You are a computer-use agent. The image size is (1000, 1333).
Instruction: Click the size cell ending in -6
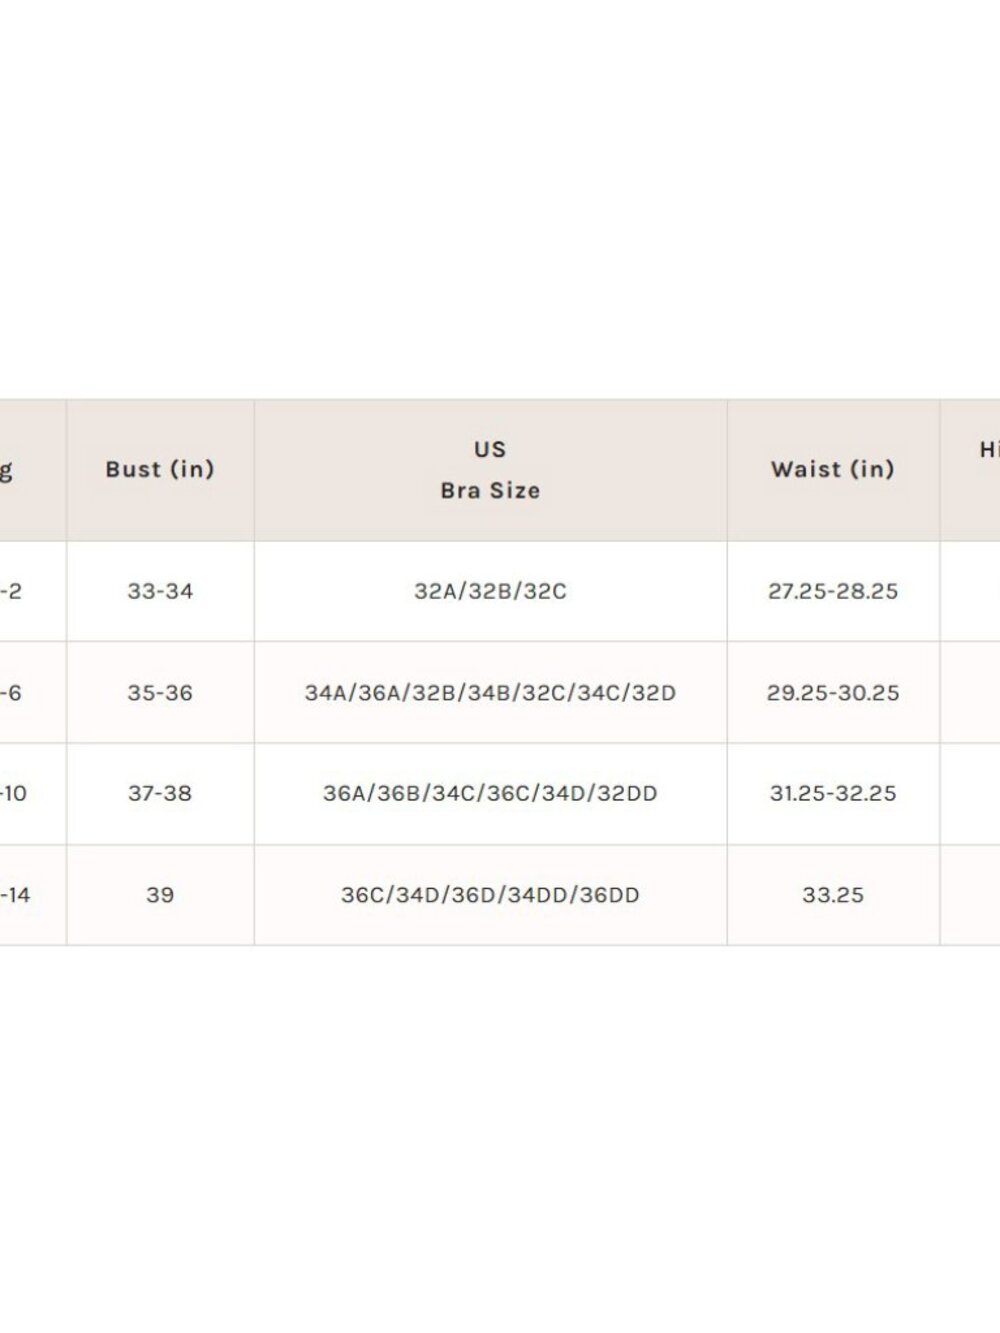tap(33, 692)
